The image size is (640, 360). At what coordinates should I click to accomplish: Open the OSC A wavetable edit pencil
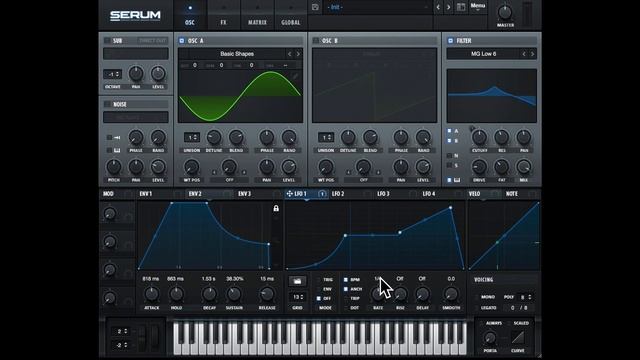[x=295, y=76]
